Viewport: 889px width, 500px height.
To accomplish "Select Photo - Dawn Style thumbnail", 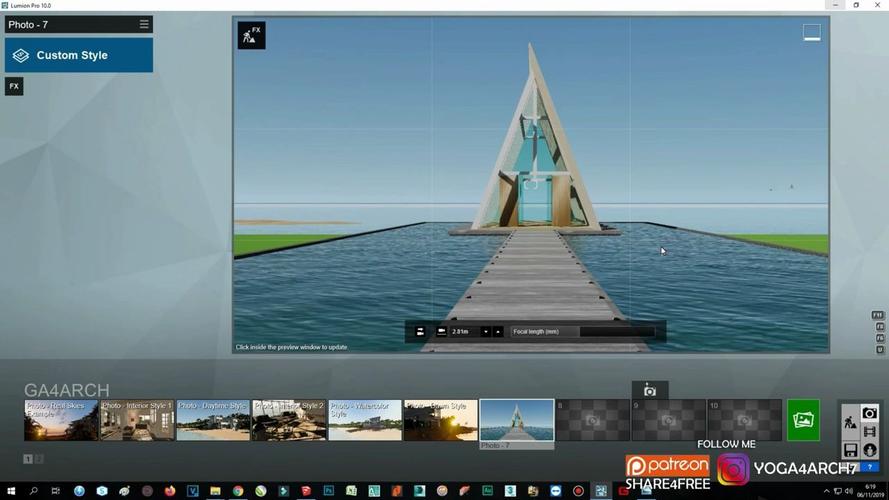I will point(441,420).
